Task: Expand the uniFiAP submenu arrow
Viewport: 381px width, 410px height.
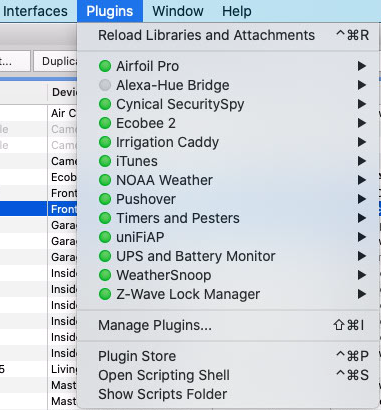Action: pos(362,237)
